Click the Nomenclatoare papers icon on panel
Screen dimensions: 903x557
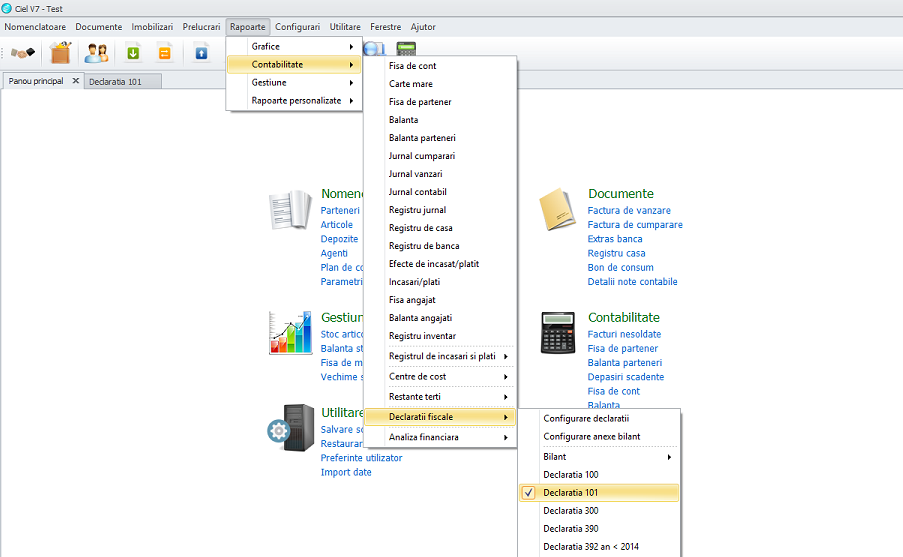[290, 209]
